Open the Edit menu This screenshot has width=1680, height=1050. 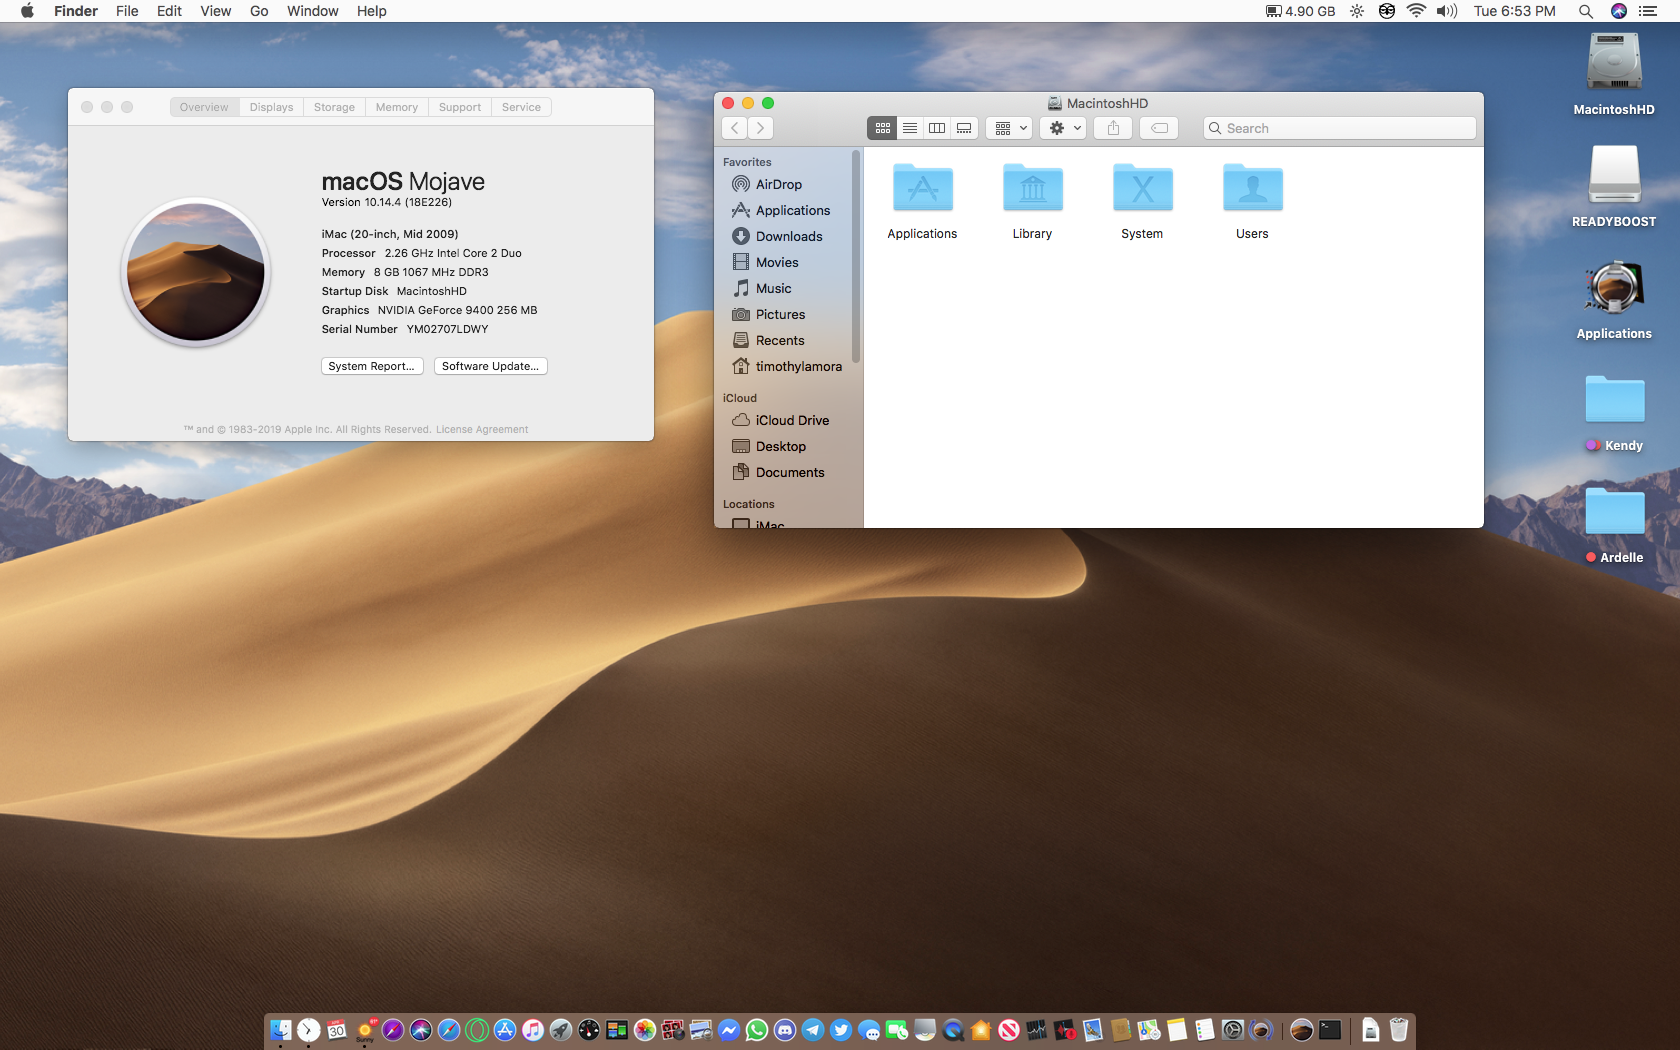click(169, 11)
